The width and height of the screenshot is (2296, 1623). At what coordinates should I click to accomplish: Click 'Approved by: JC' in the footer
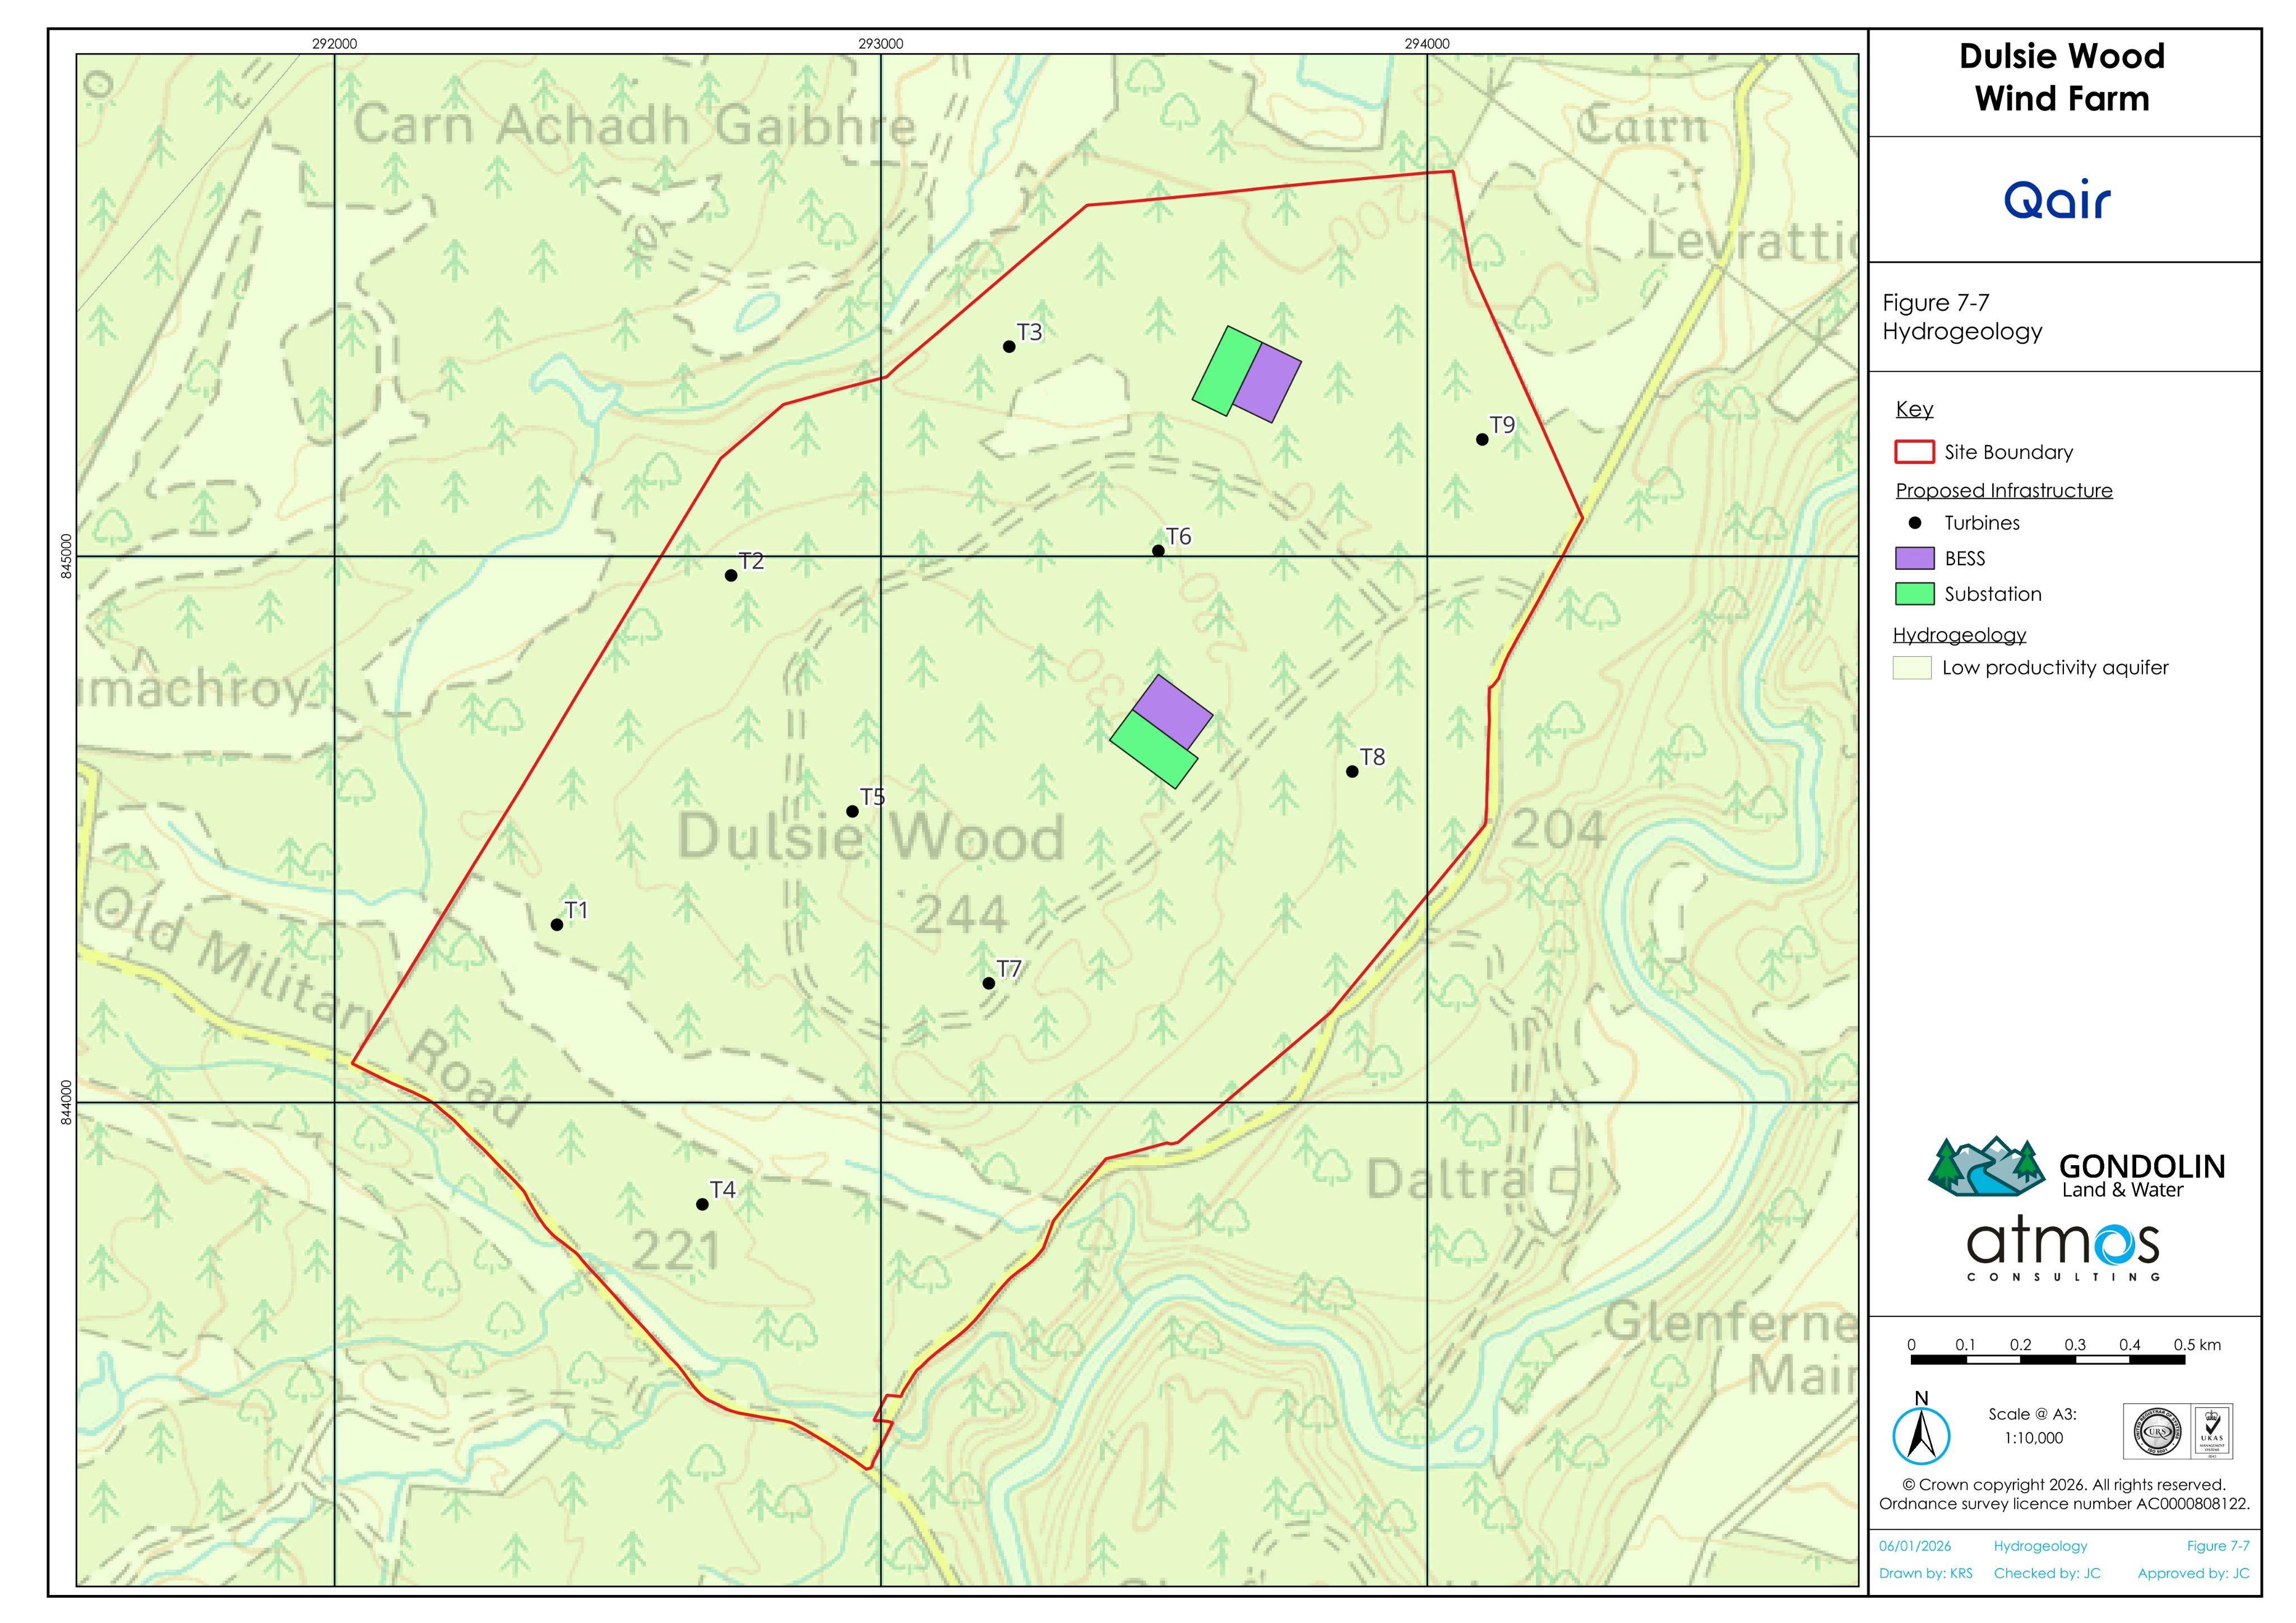[2194, 1573]
